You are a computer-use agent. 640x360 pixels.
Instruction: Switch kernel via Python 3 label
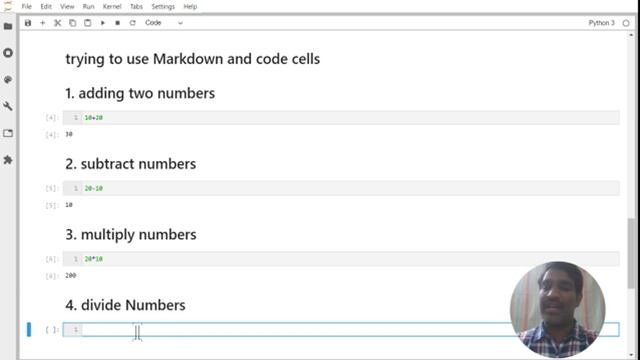[x=601, y=23]
